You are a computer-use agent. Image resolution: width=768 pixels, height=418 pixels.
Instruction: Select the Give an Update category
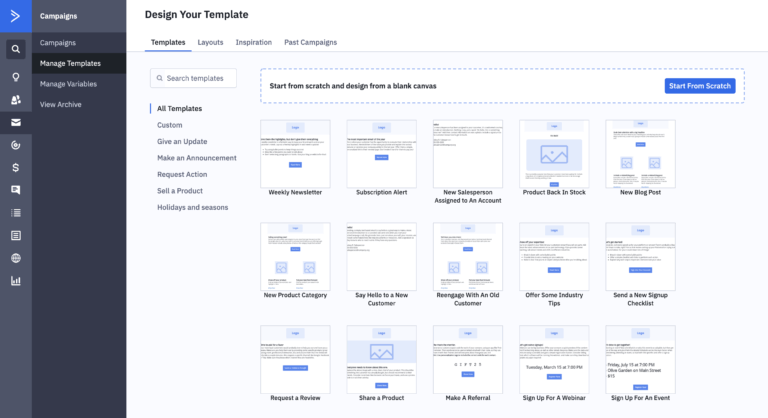click(x=182, y=141)
